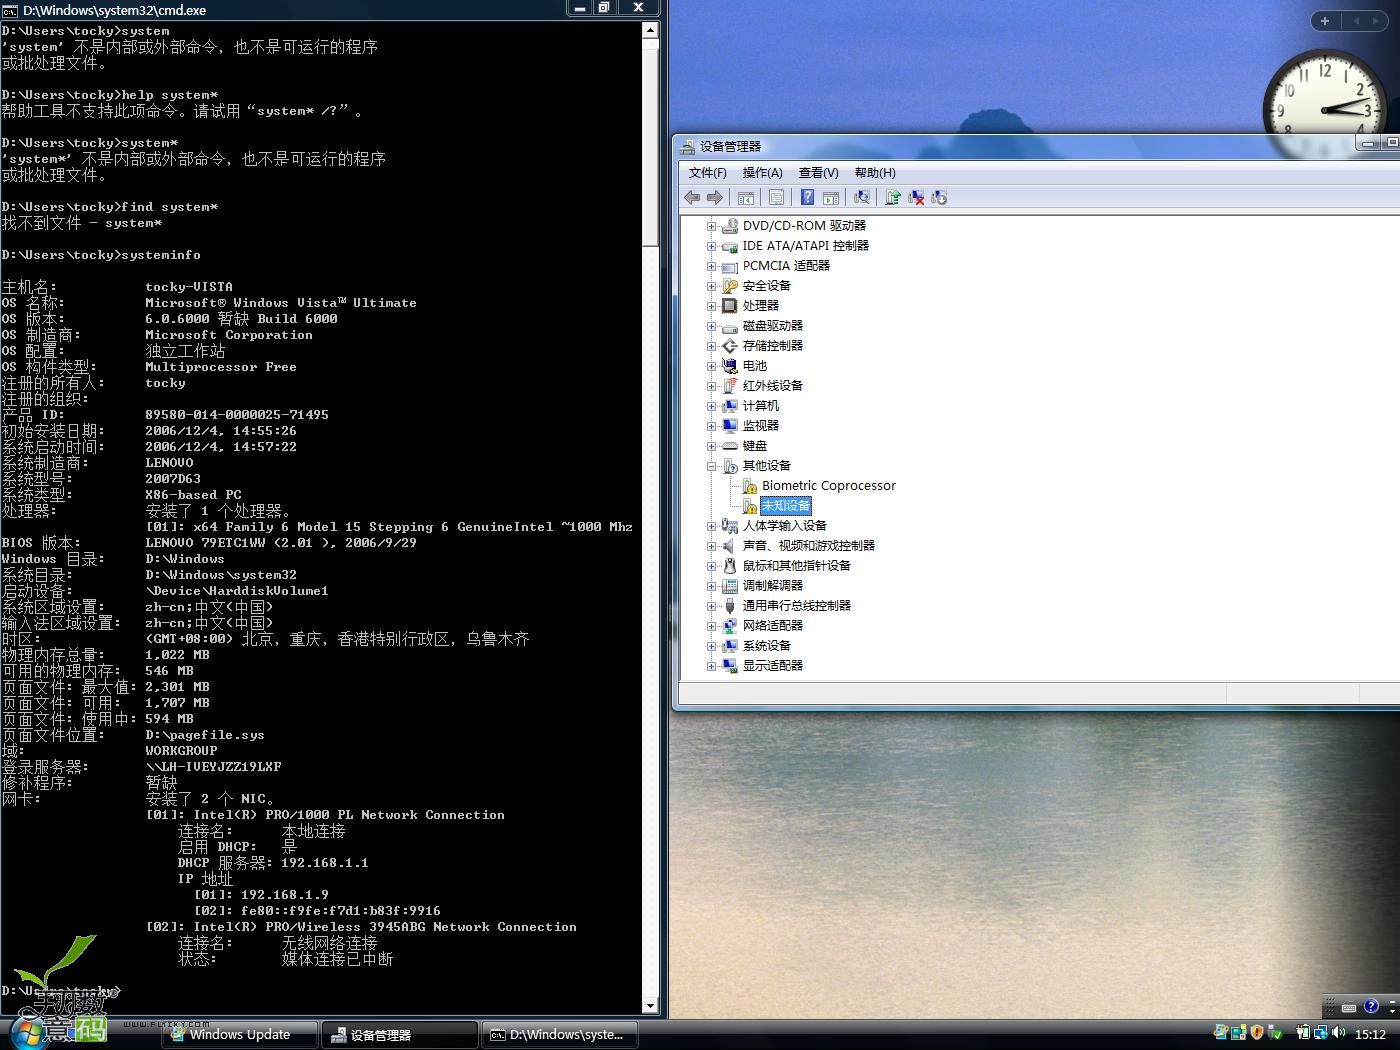The width and height of the screenshot is (1400, 1050).
Task: Expand the DVD/CD-ROM 驱动器 node
Action: [x=711, y=226]
